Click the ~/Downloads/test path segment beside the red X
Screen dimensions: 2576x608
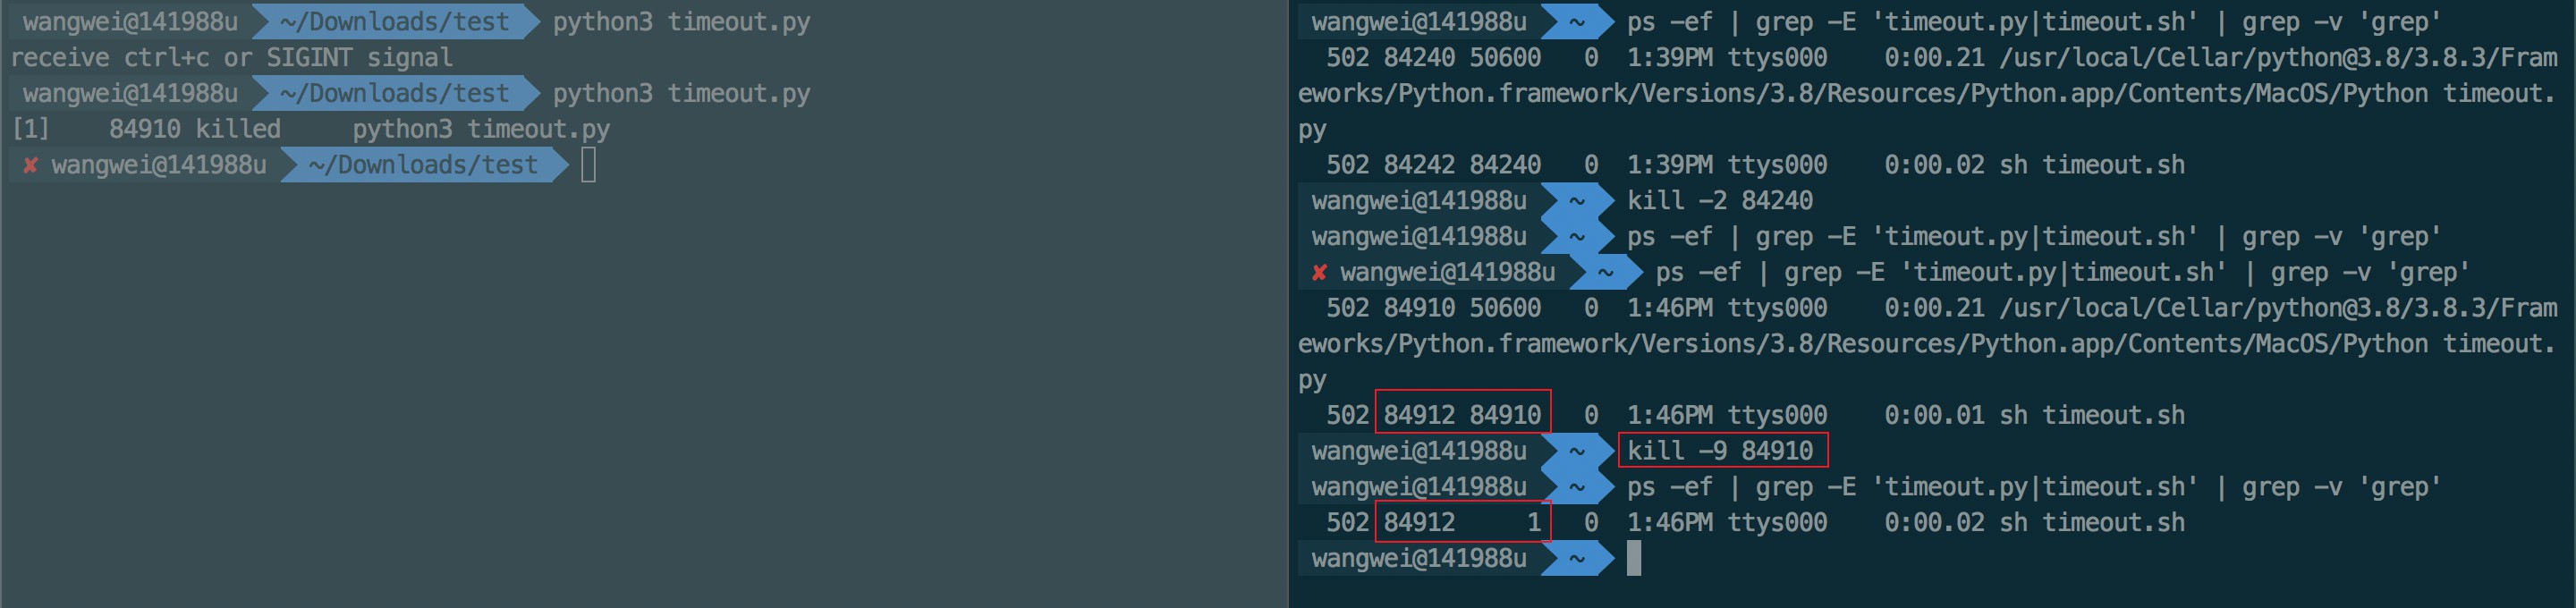click(x=422, y=165)
